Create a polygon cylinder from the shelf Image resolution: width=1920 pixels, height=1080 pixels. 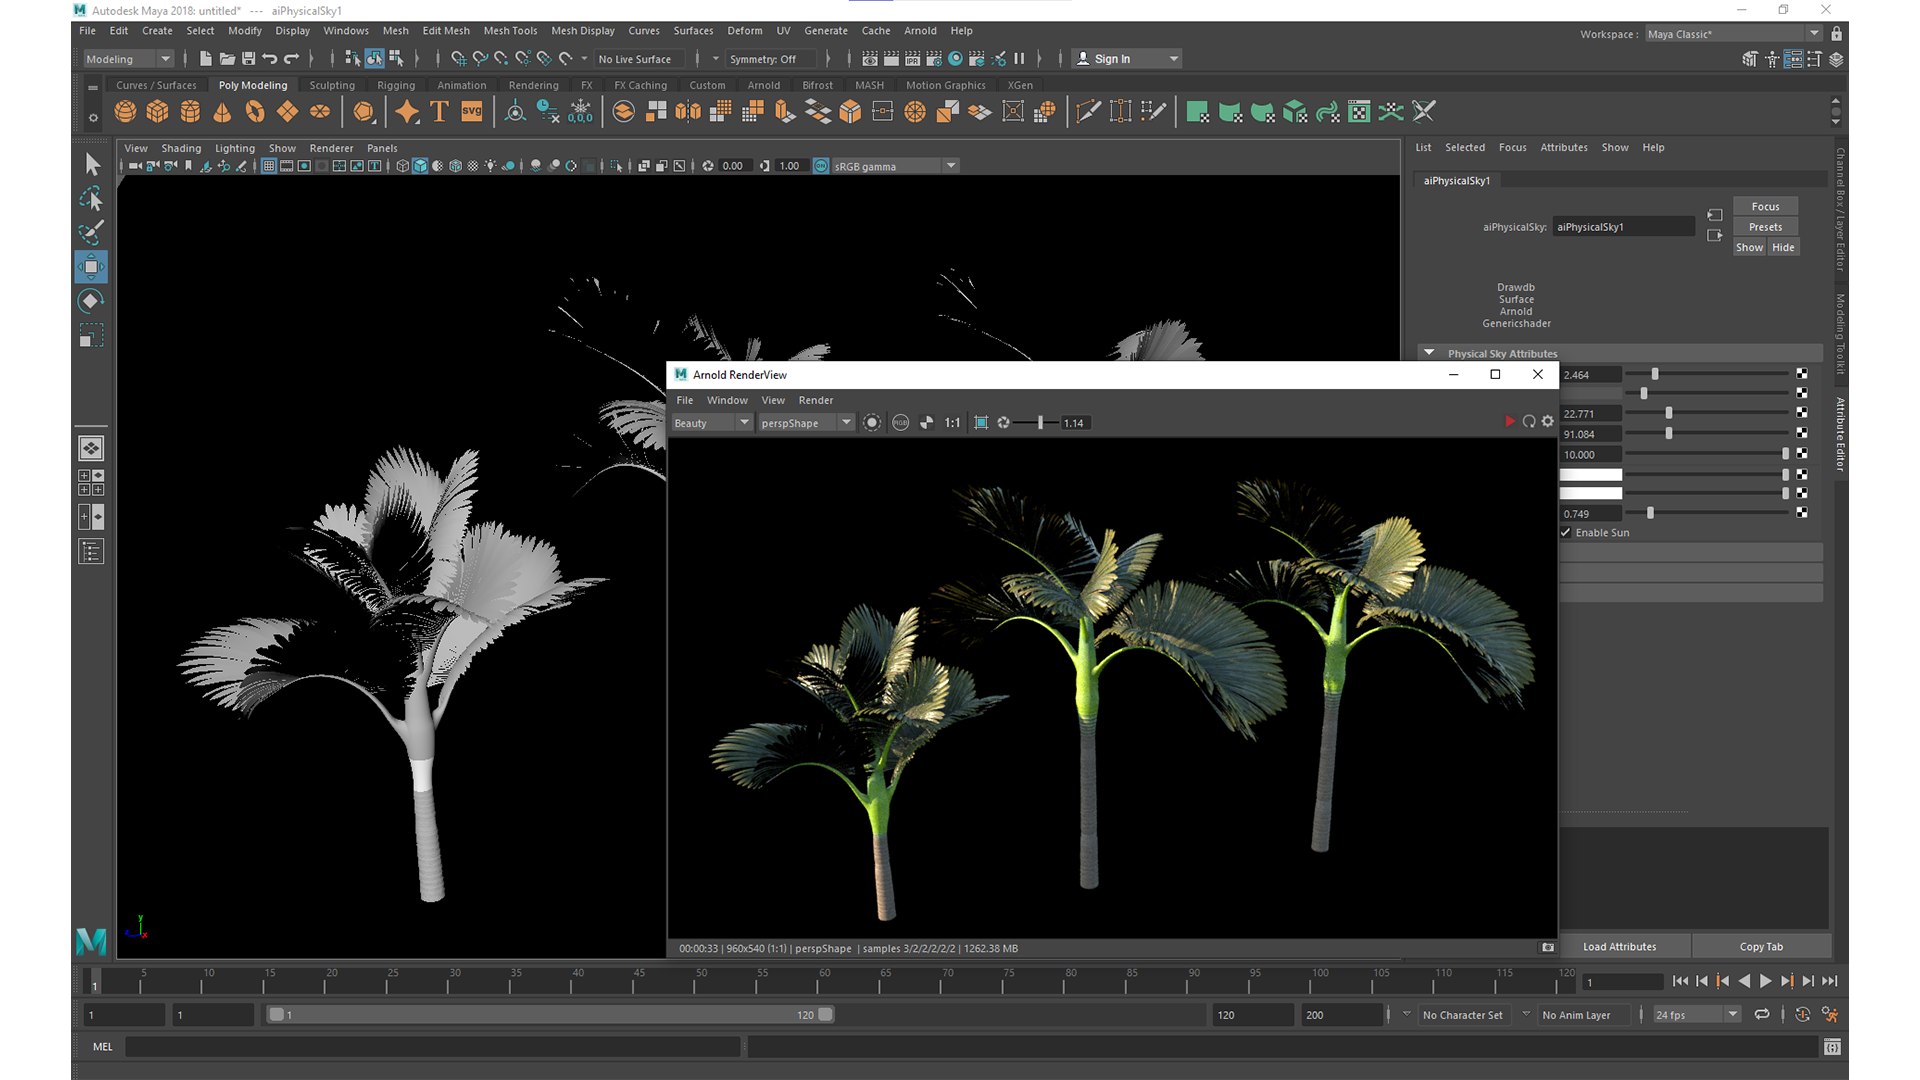[190, 112]
